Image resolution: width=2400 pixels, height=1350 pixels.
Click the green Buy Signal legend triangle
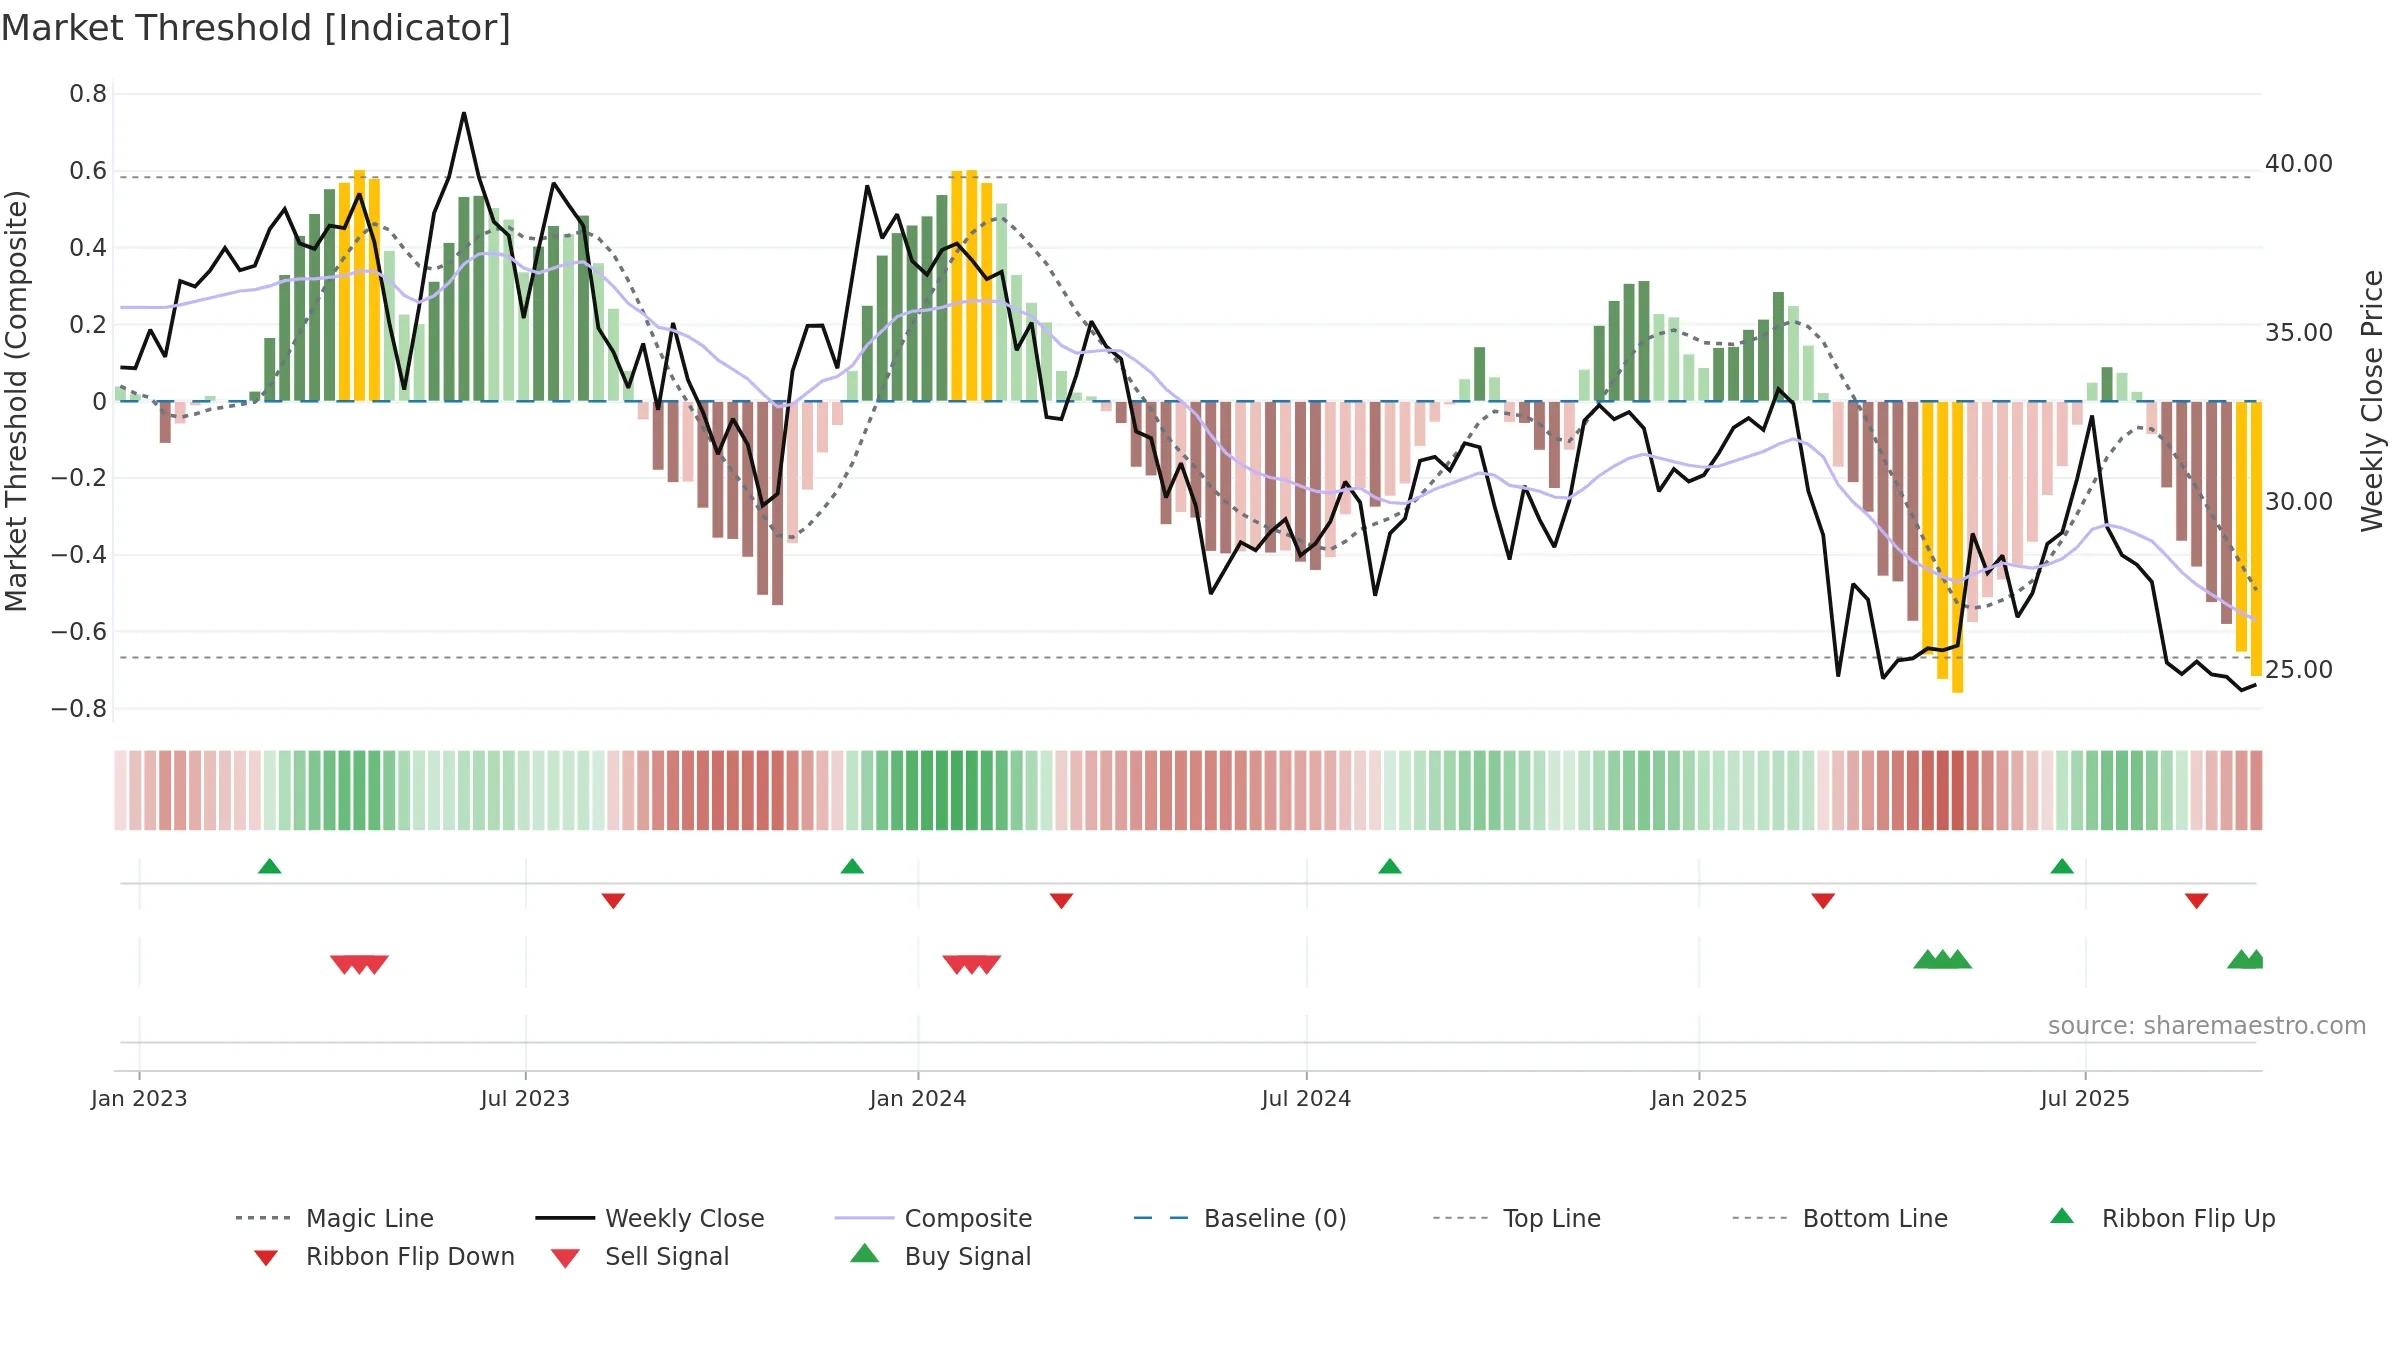point(865,1253)
